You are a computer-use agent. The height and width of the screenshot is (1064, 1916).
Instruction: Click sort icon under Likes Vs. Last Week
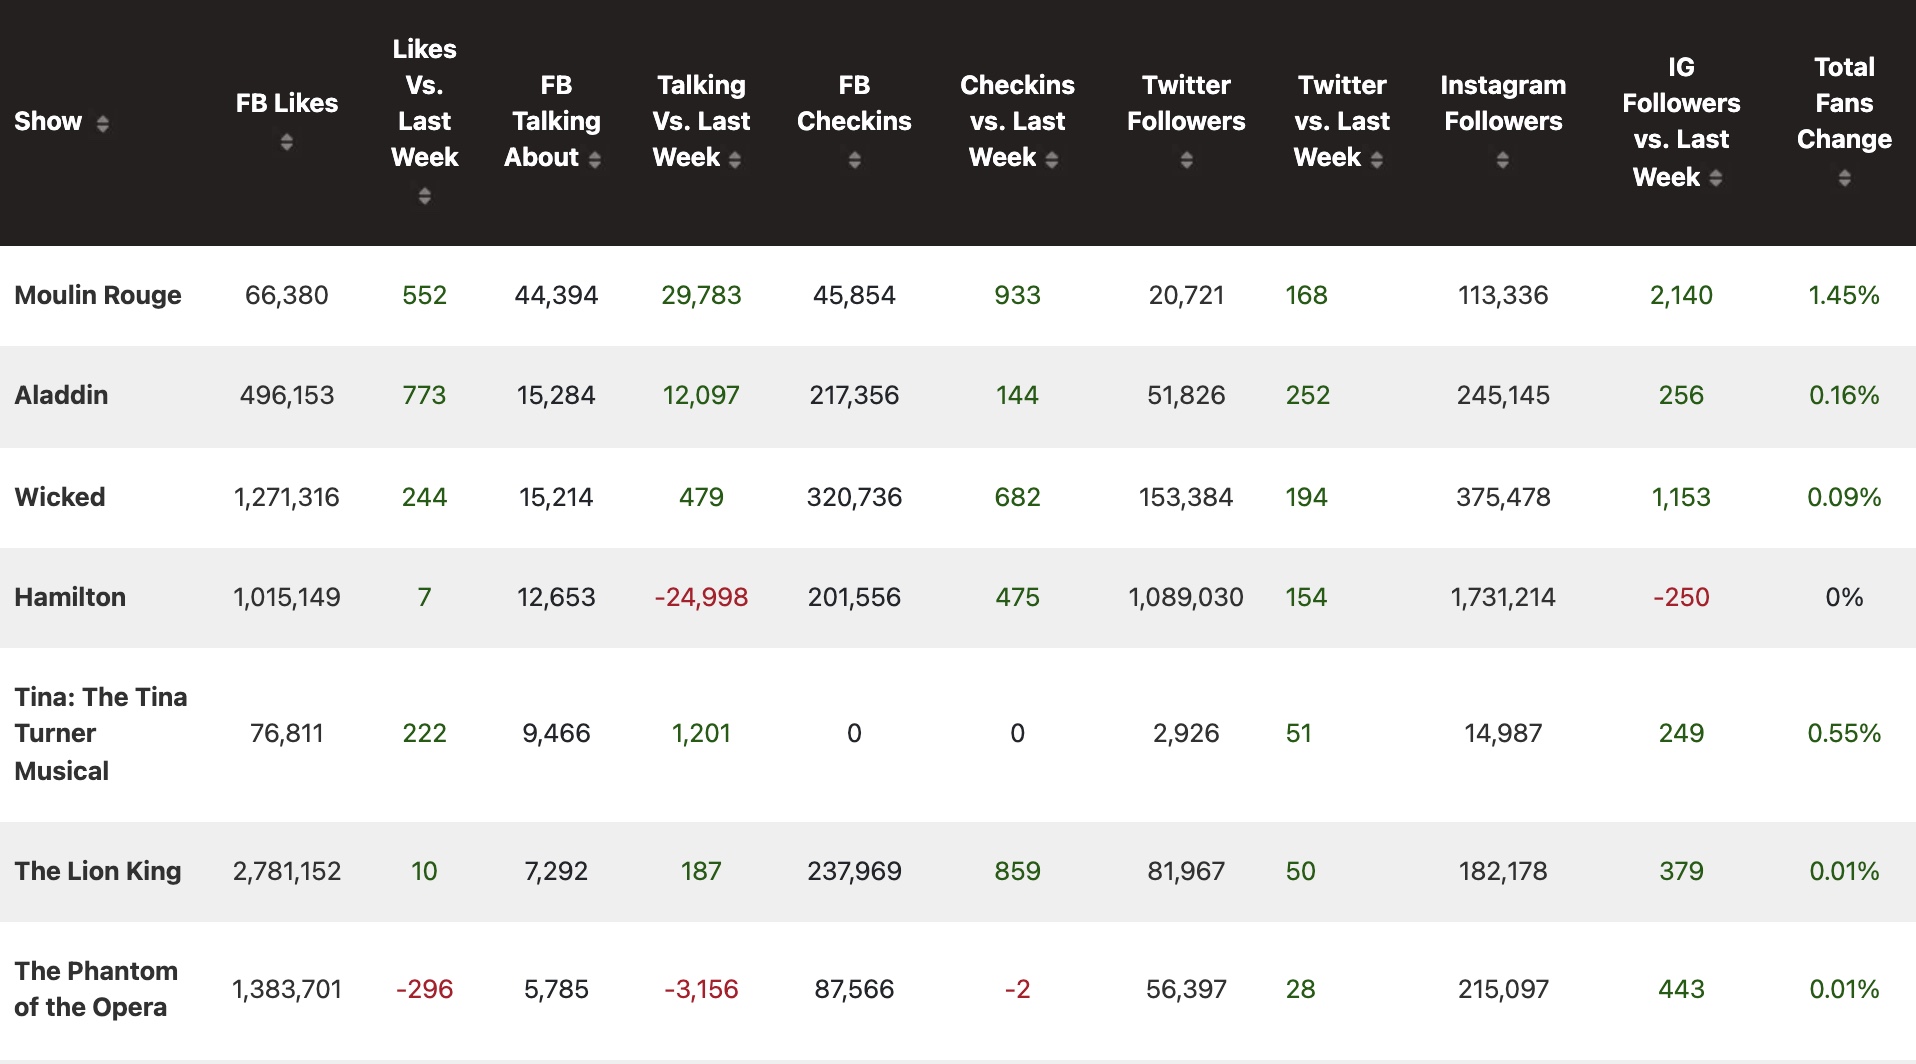tap(424, 196)
